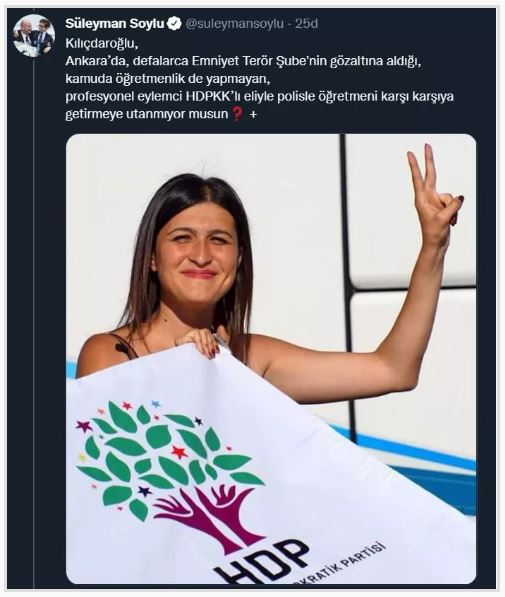Open Süleyman Soylu's profile avatar
The height and width of the screenshot is (597, 505).
pyautogui.click(x=34, y=35)
